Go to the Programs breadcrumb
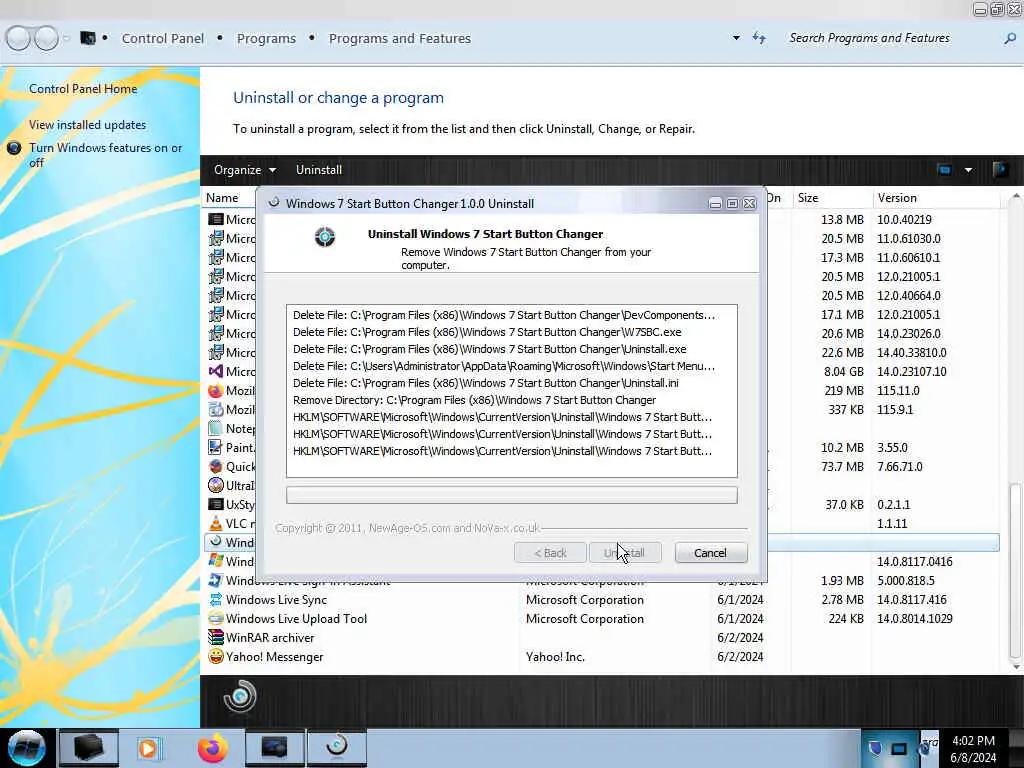1024x768 pixels. click(x=266, y=39)
